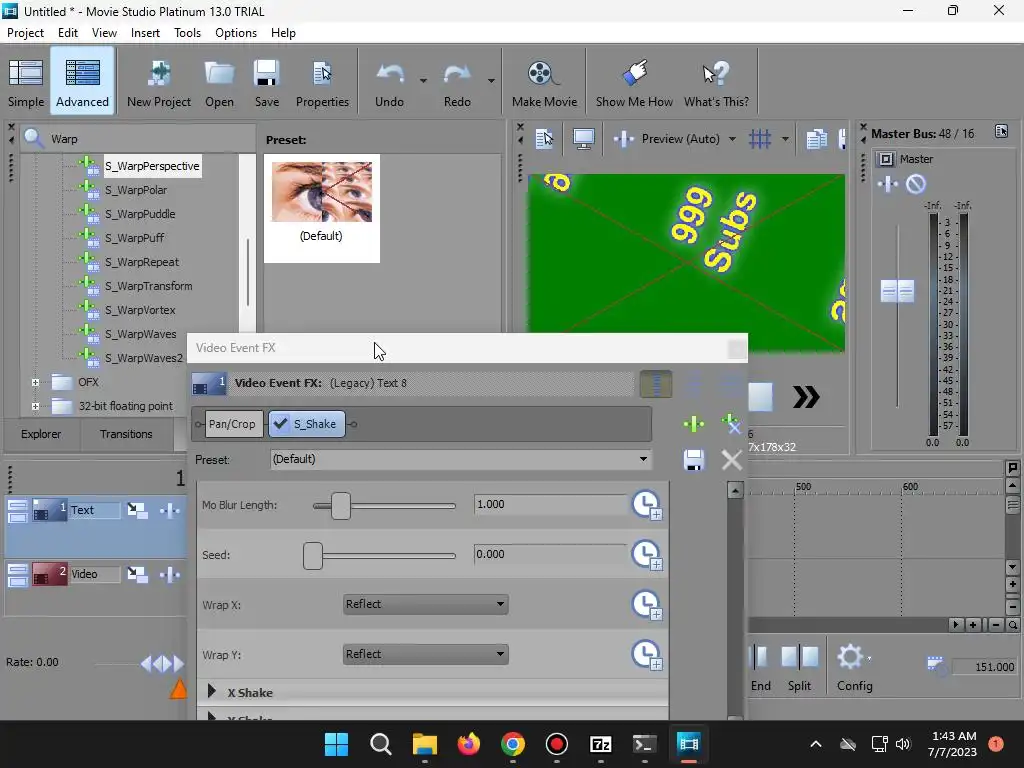The width and height of the screenshot is (1024, 768).
Task: Open the Undo history dropdown arrow
Action: point(423,81)
